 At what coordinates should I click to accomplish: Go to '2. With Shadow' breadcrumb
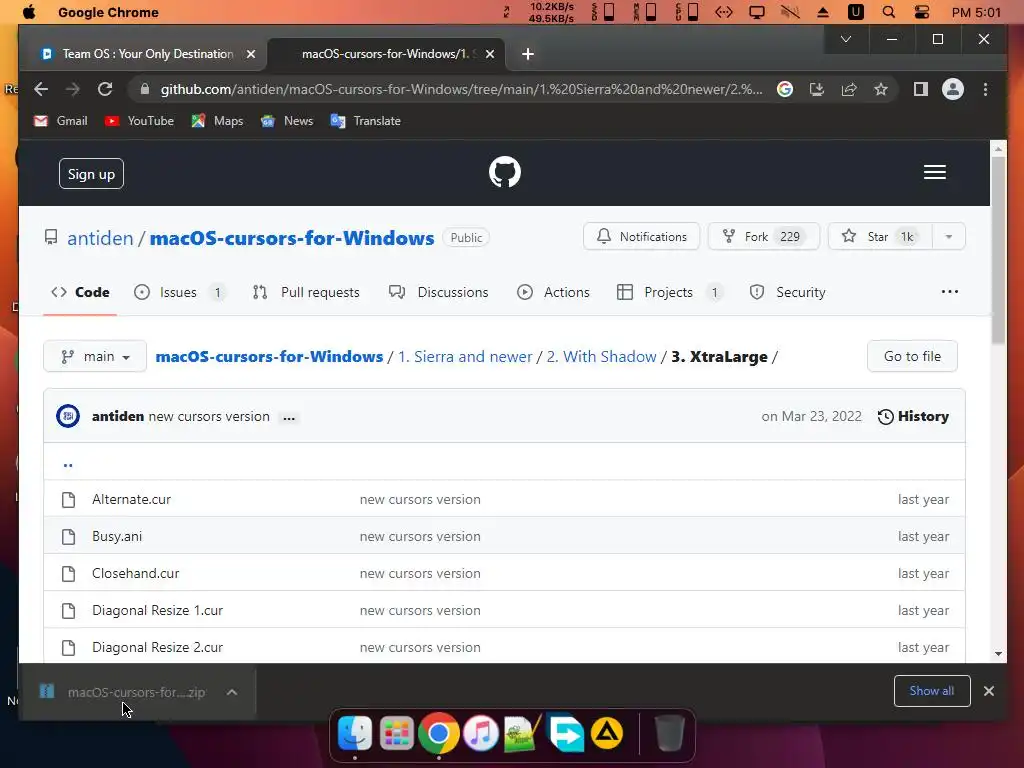[x=601, y=357]
